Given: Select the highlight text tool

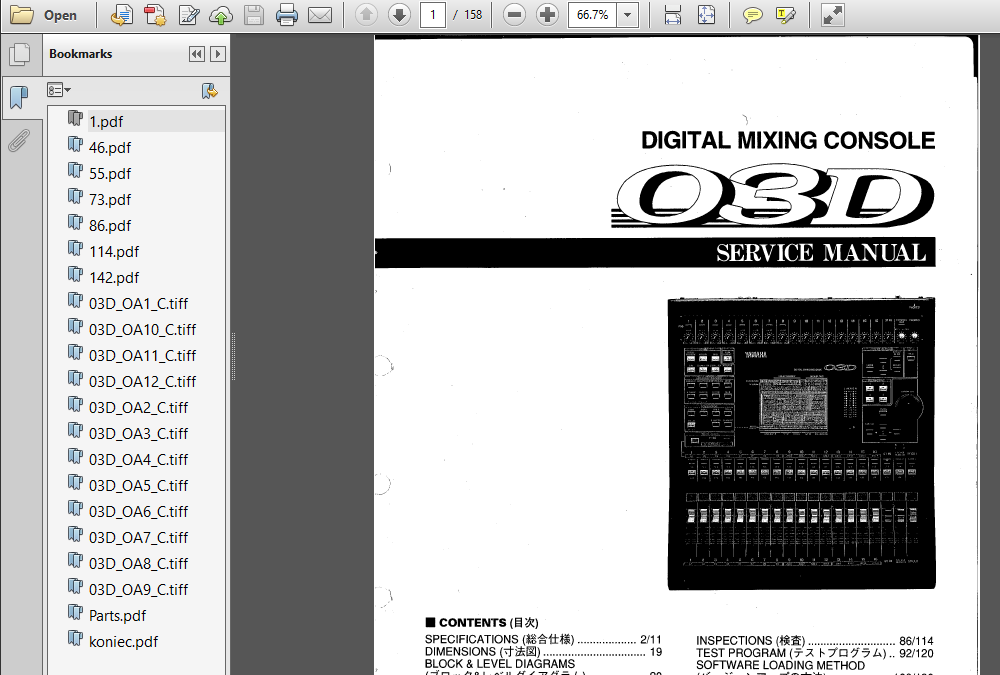Looking at the screenshot, I should pos(785,15).
